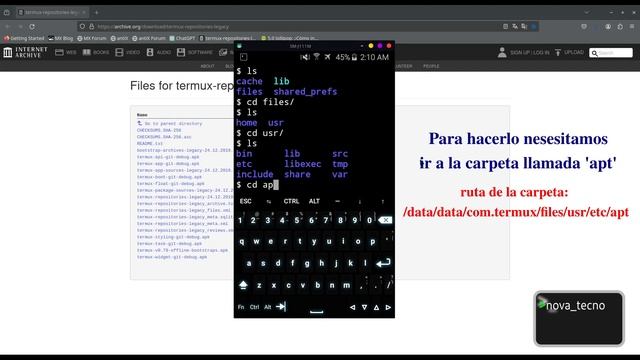Download termux-widget-git-debug.apk
This screenshot has width=640, height=360.
tap(172, 257)
